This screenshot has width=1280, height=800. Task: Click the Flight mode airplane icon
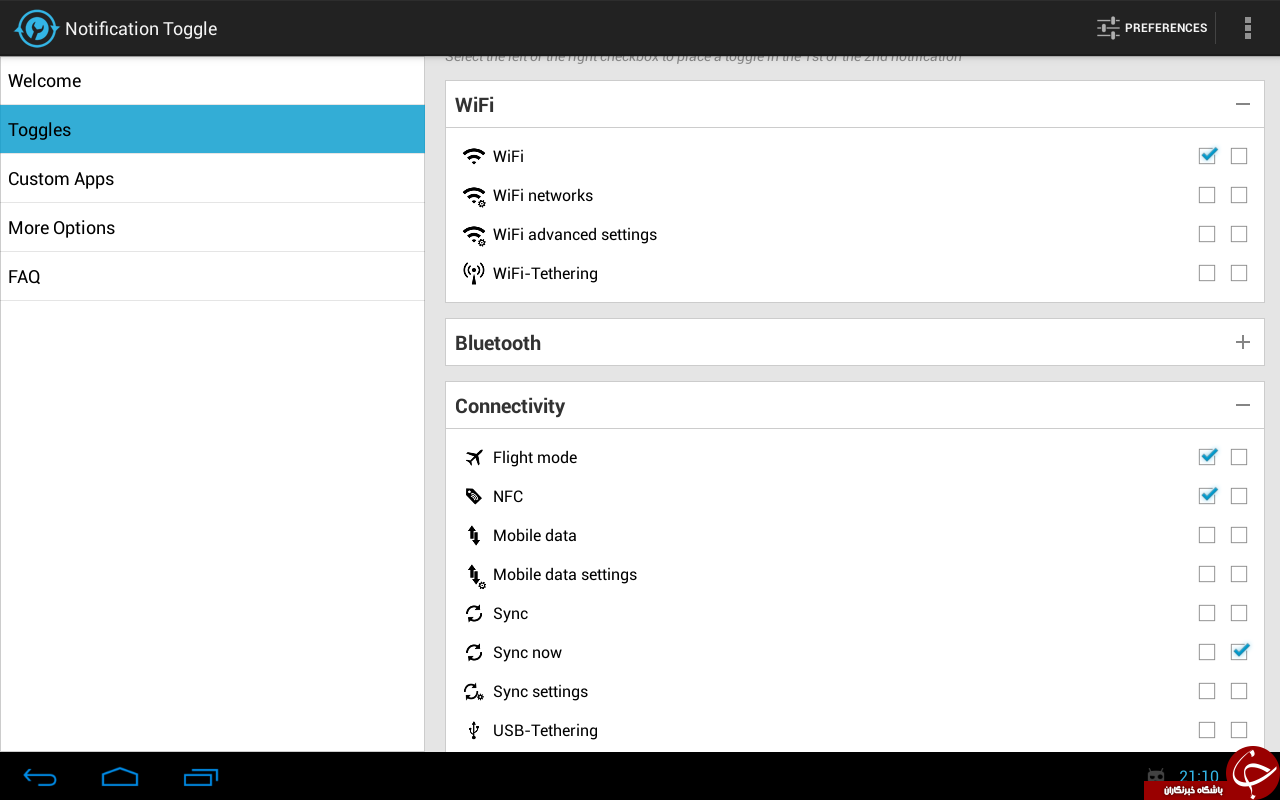pos(474,457)
